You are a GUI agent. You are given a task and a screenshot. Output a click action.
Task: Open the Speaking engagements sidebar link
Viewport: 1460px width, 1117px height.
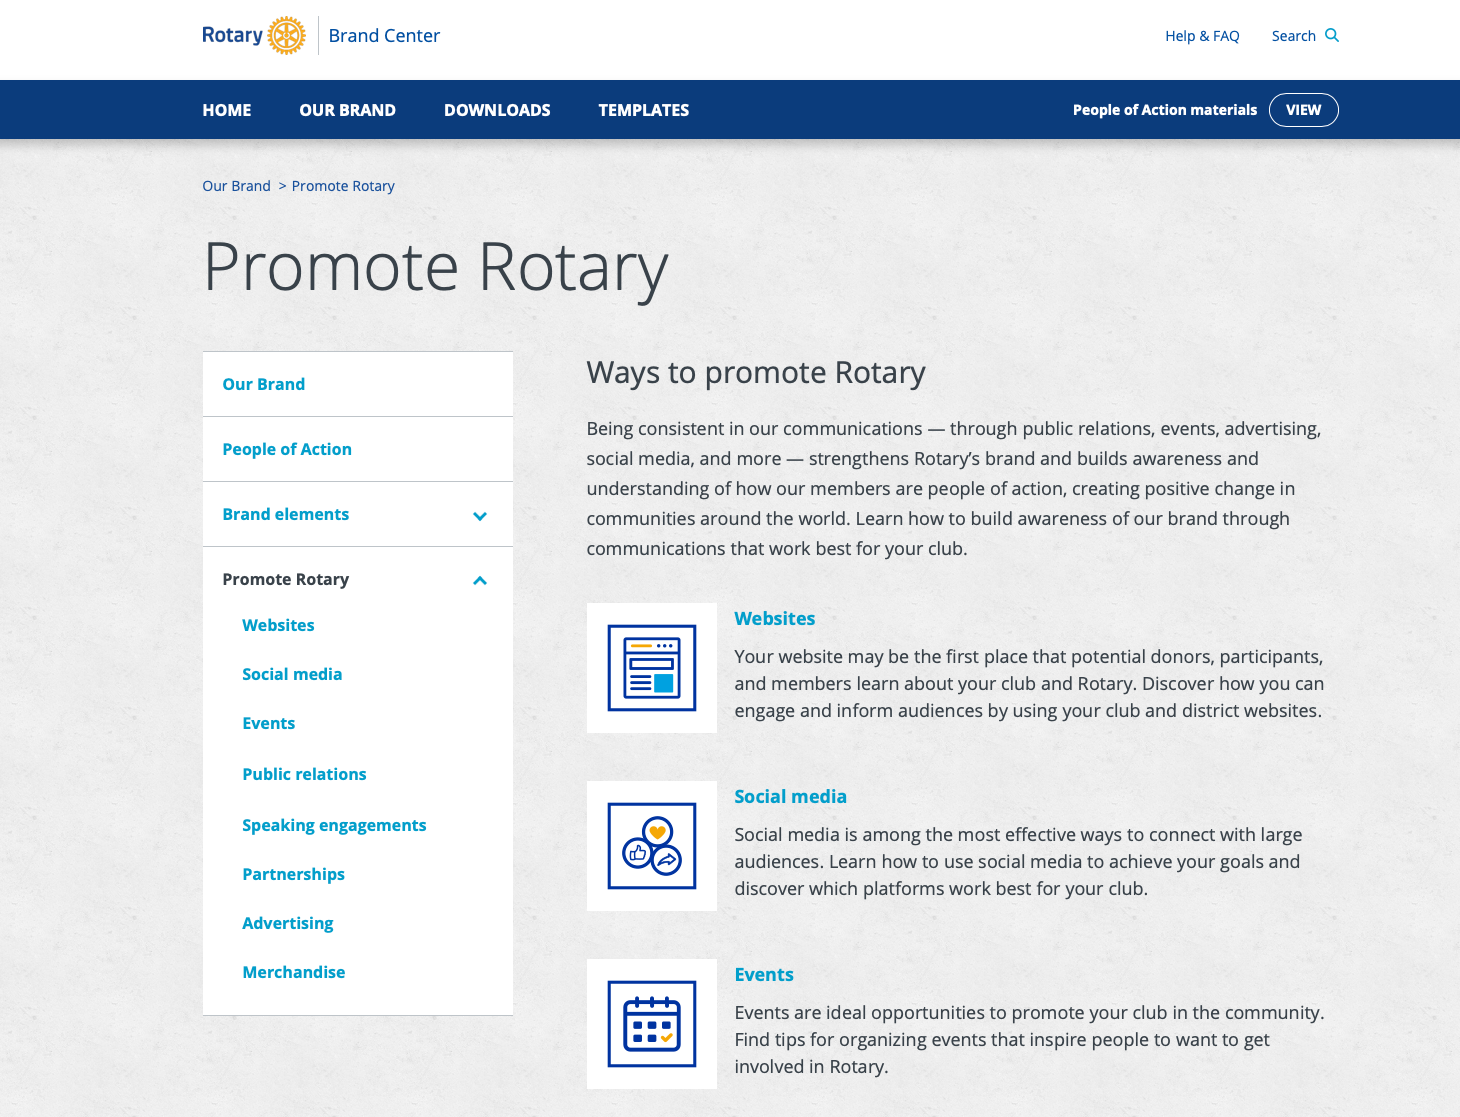coord(334,825)
